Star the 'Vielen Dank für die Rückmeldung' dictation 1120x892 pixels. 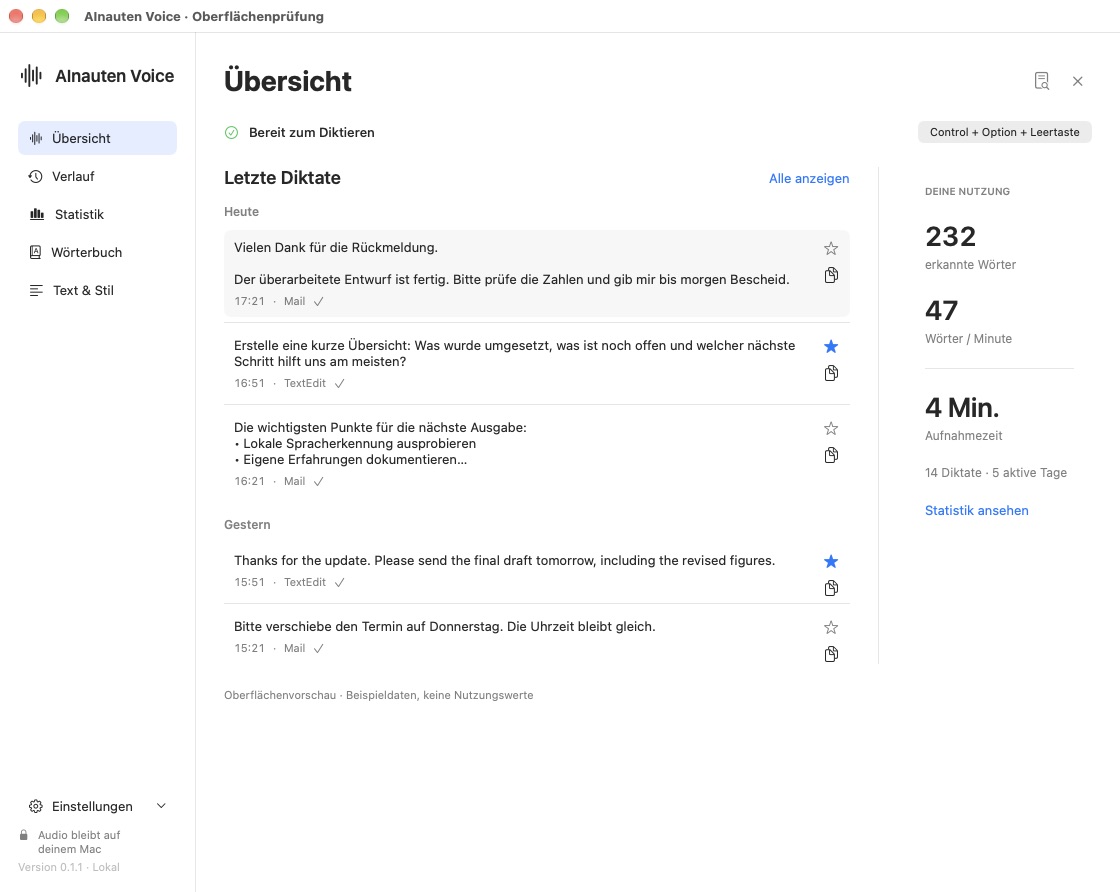click(831, 249)
